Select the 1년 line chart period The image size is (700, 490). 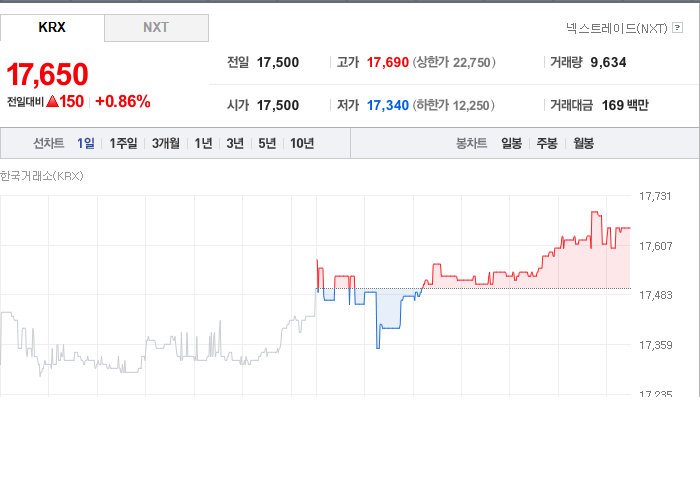coord(203,143)
